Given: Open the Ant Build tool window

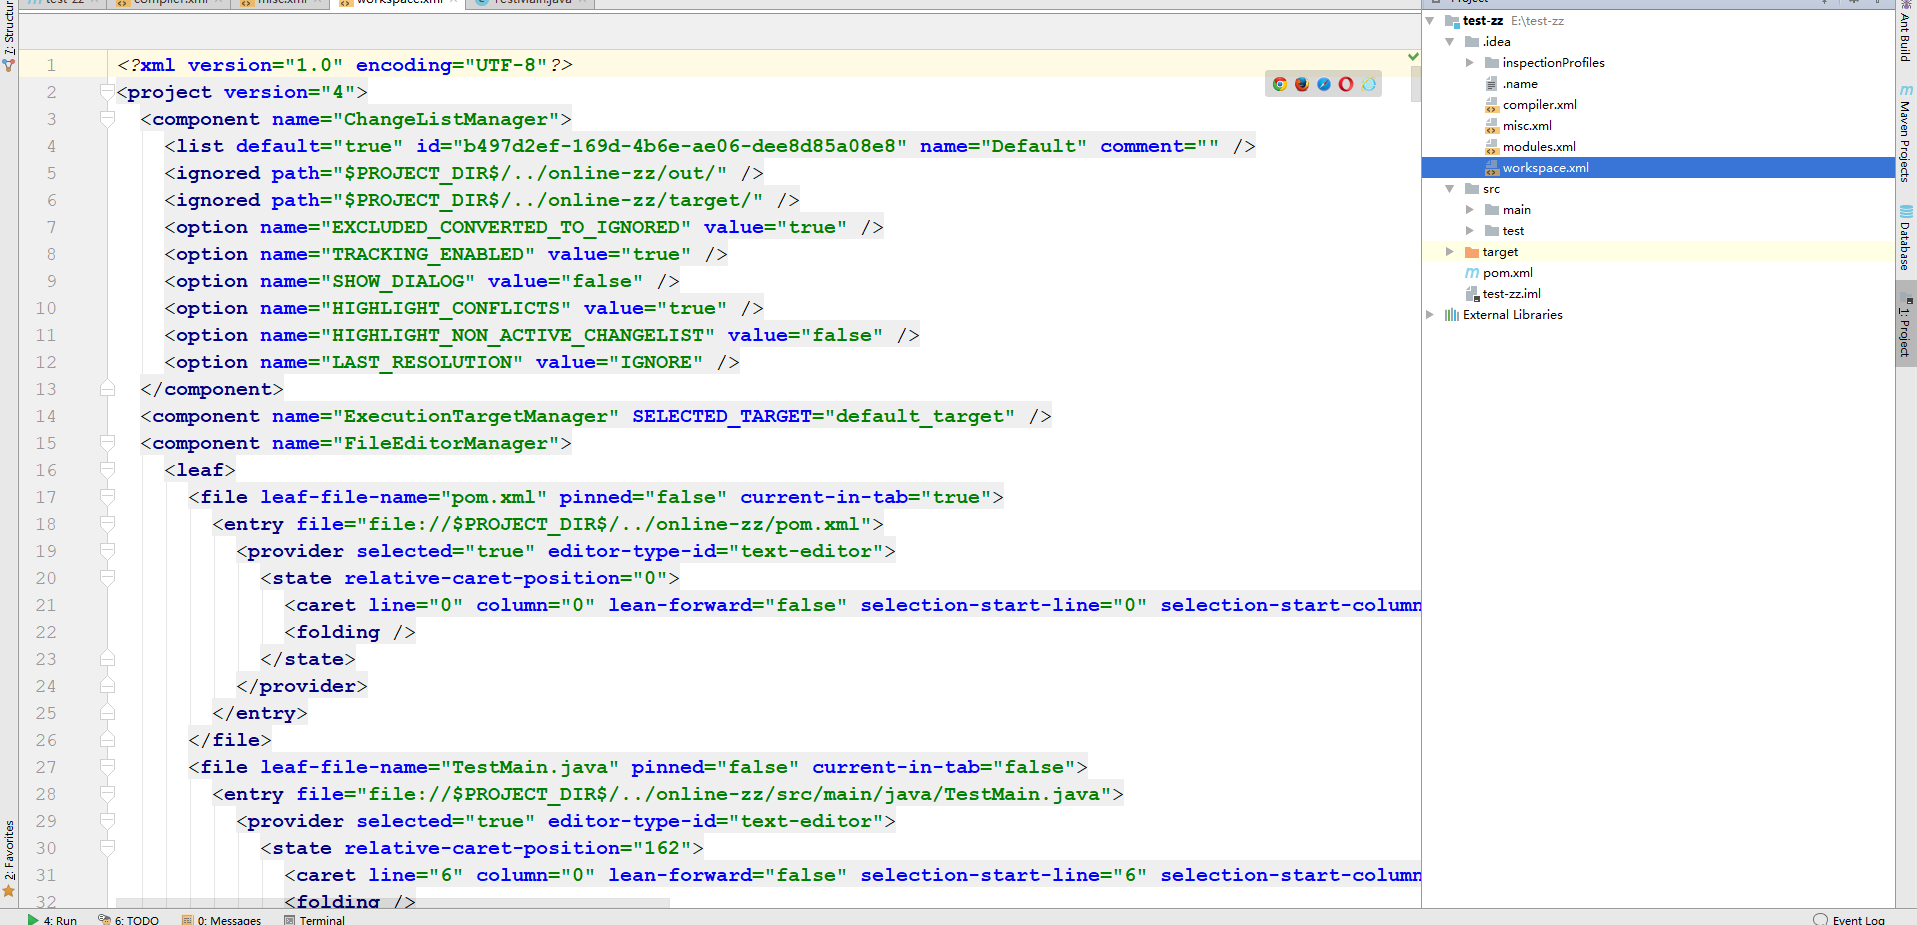Looking at the screenshot, I should pyautogui.click(x=1906, y=32).
